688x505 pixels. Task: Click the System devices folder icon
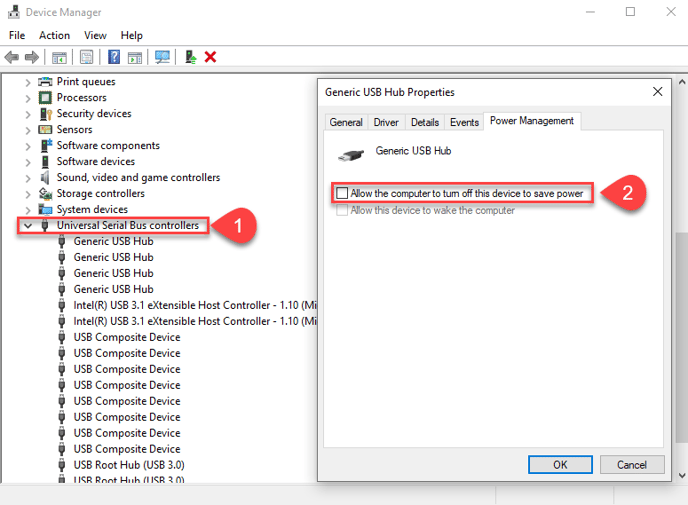pyautogui.click(x=45, y=209)
